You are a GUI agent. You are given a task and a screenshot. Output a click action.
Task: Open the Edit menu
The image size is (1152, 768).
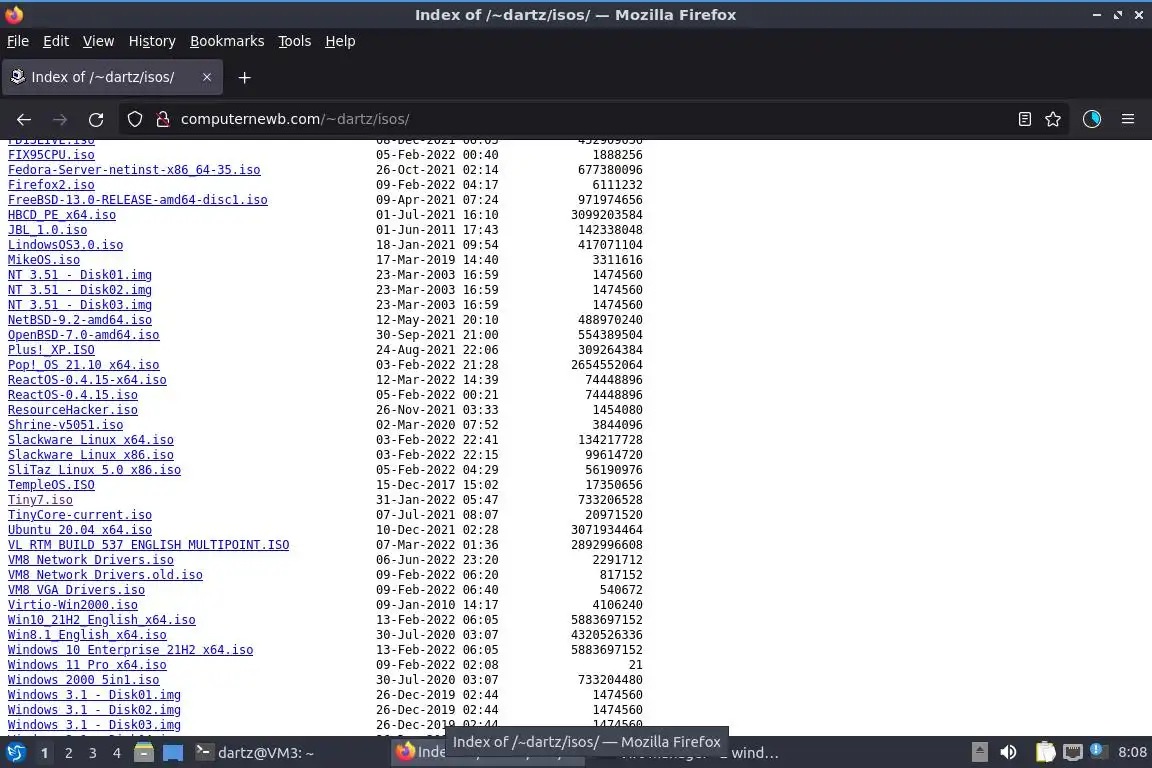56,41
